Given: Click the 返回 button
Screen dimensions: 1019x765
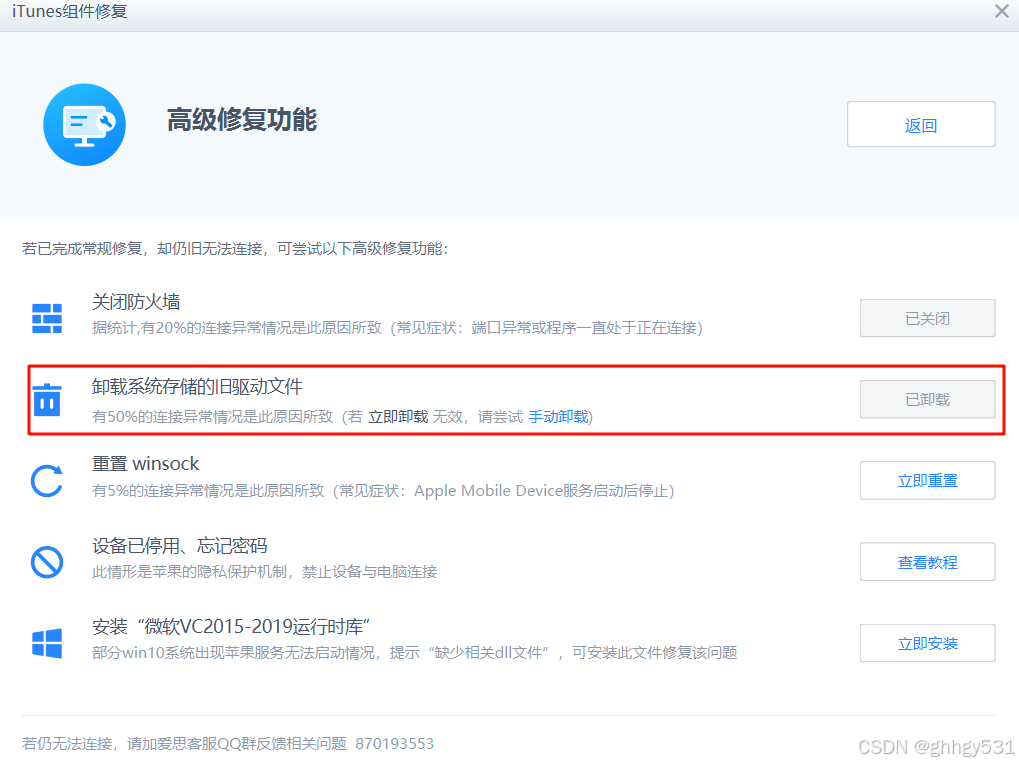Looking at the screenshot, I should 921,124.
